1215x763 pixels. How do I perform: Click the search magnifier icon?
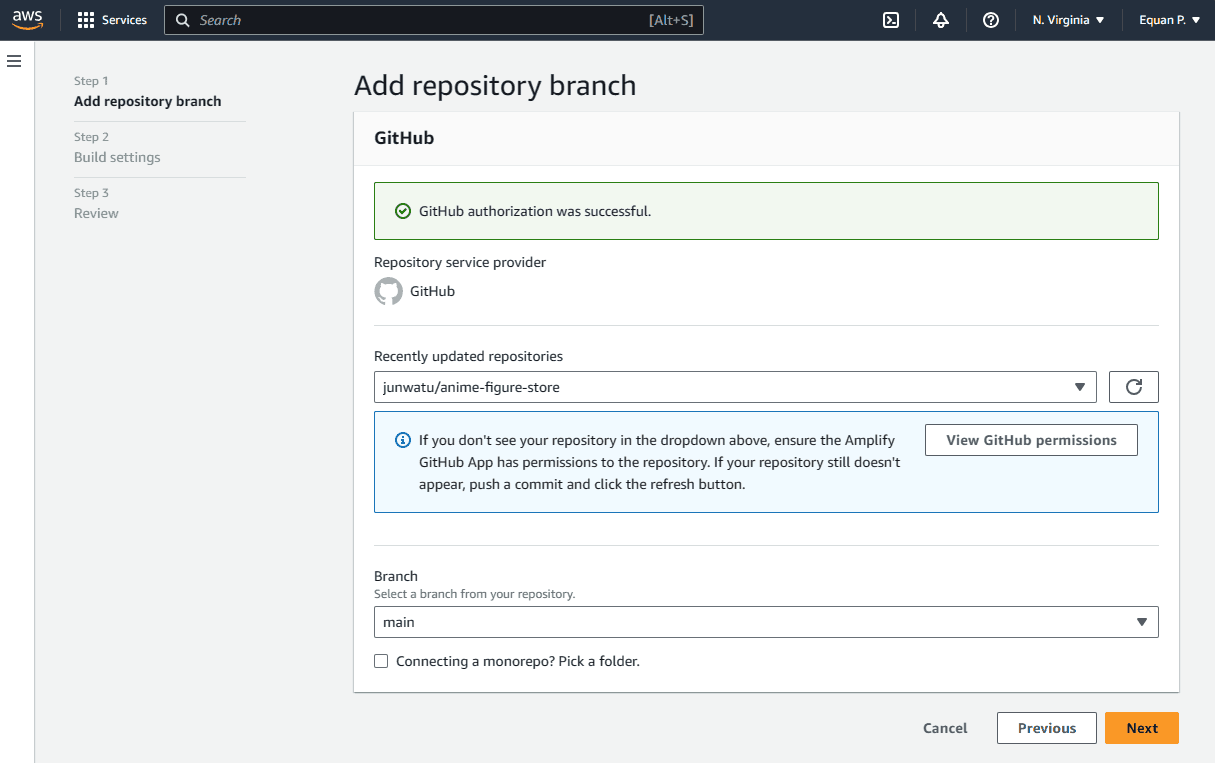(182, 20)
